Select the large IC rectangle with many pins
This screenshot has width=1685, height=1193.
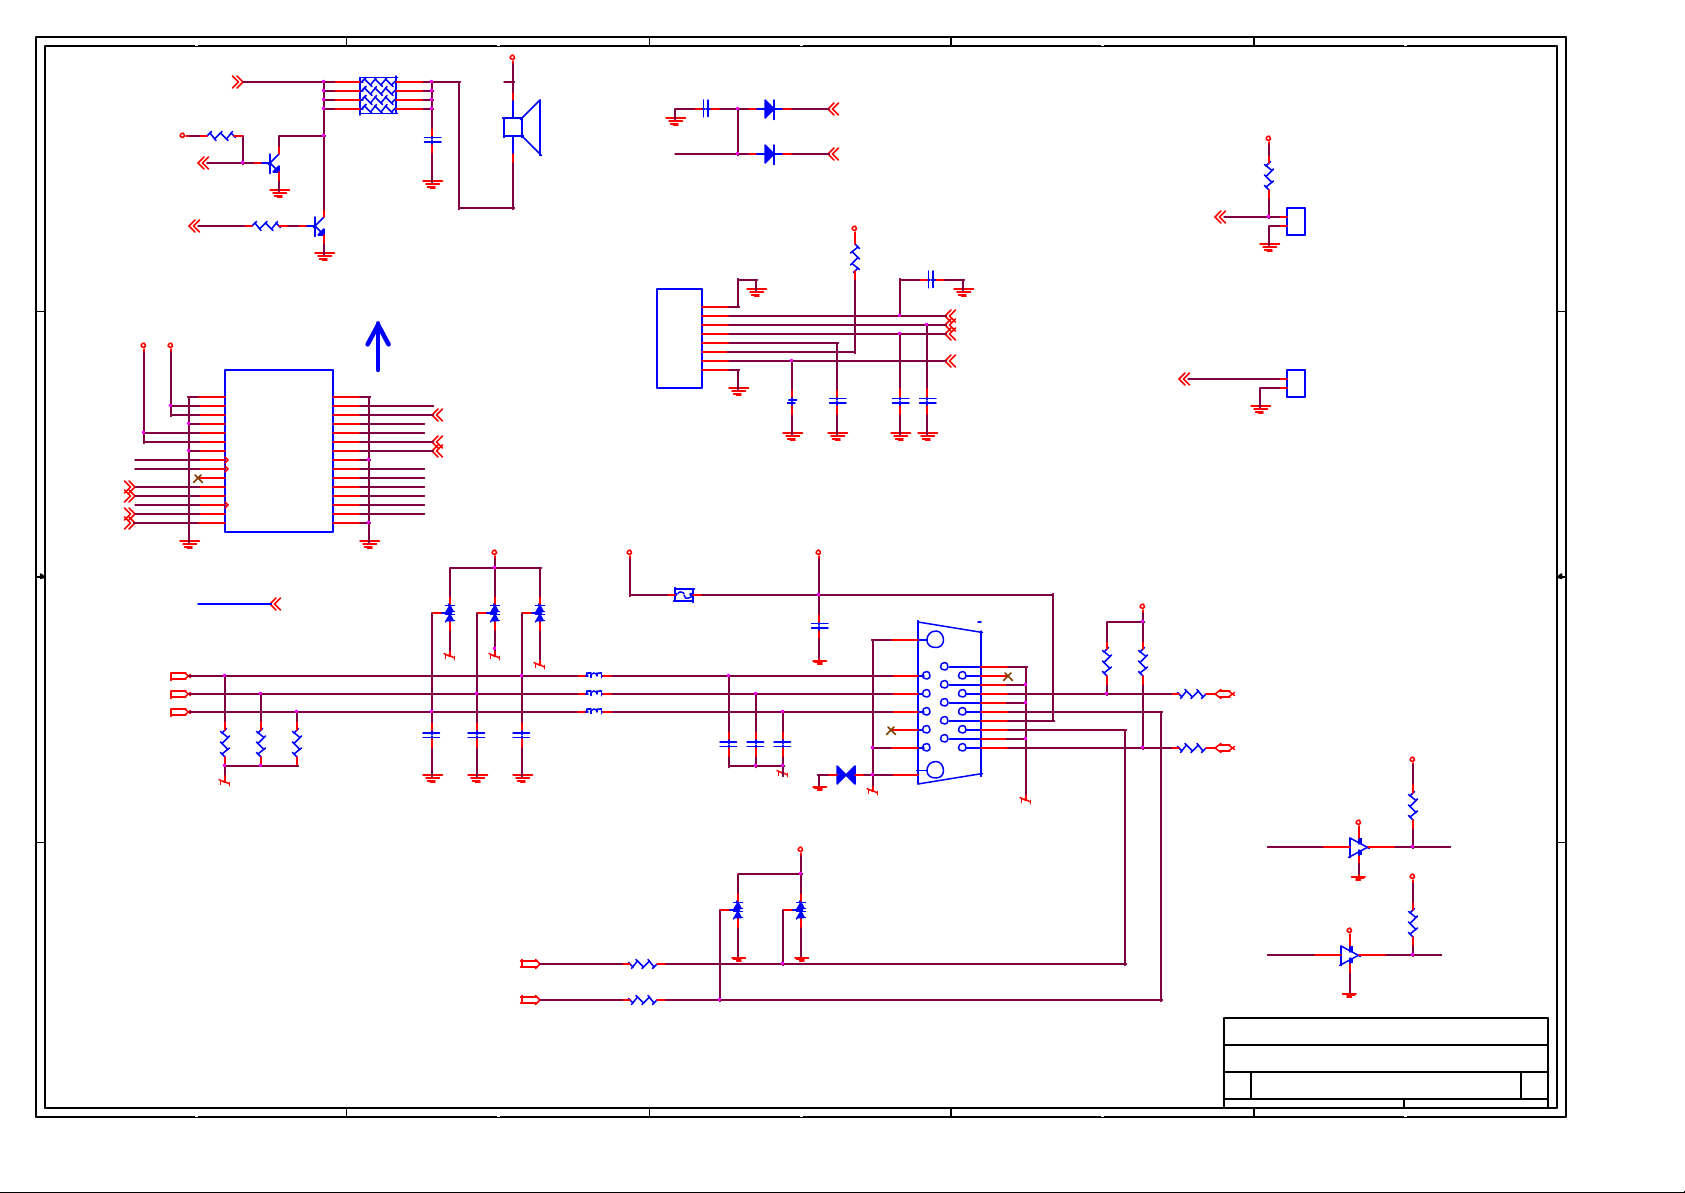pyautogui.click(x=279, y=451)
